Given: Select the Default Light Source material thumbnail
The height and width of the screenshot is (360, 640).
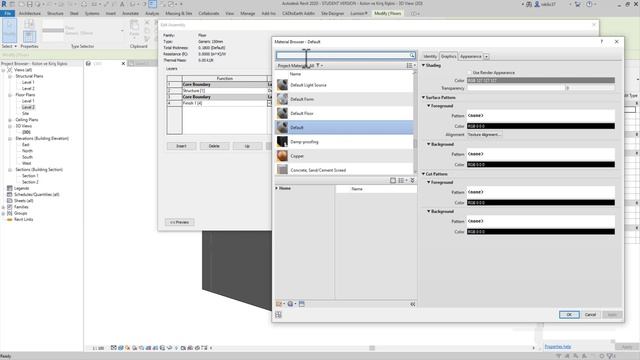Looking at the screenshot, I should tap(282, 85).
